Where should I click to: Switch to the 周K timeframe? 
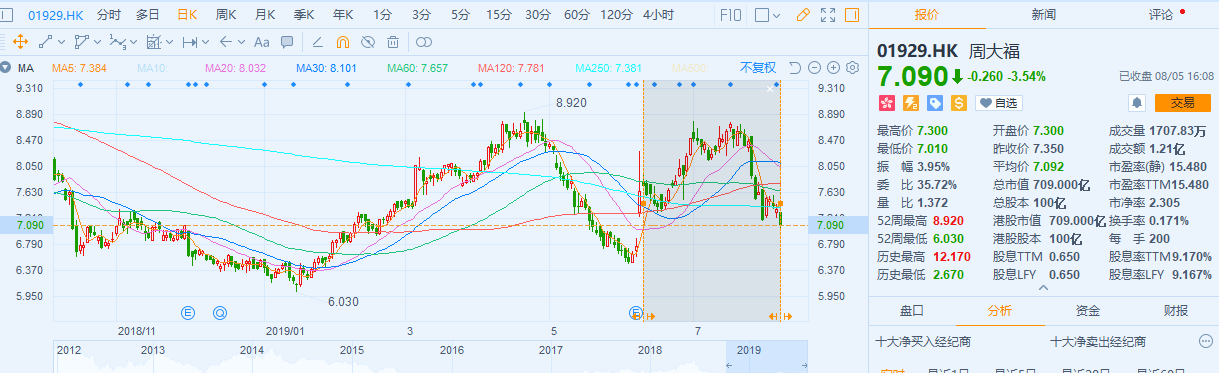[225, 15]
